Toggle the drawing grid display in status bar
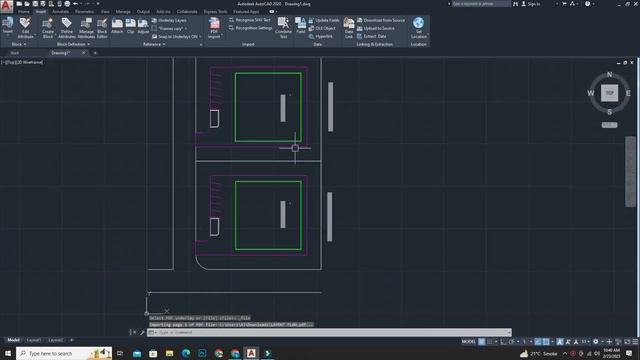Image resolution: width=640 pixels, height=360 pixels. pyautogui.click(x=482, y=342)
